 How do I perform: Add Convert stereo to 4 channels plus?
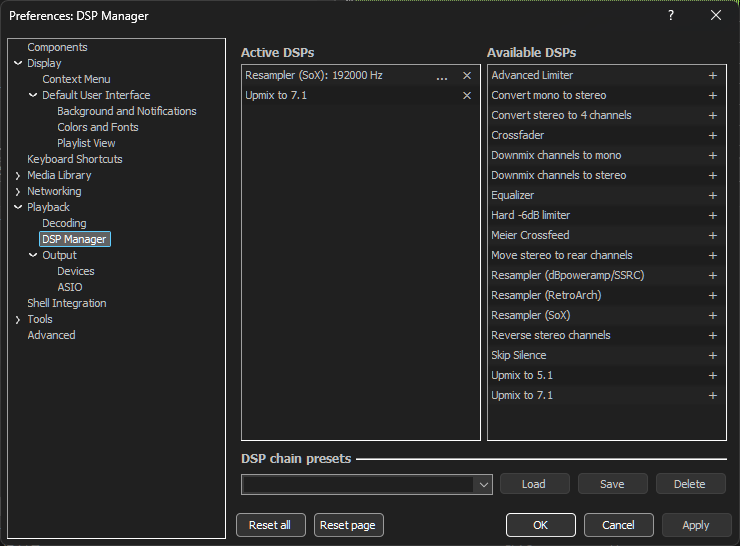tap(713, 116)
